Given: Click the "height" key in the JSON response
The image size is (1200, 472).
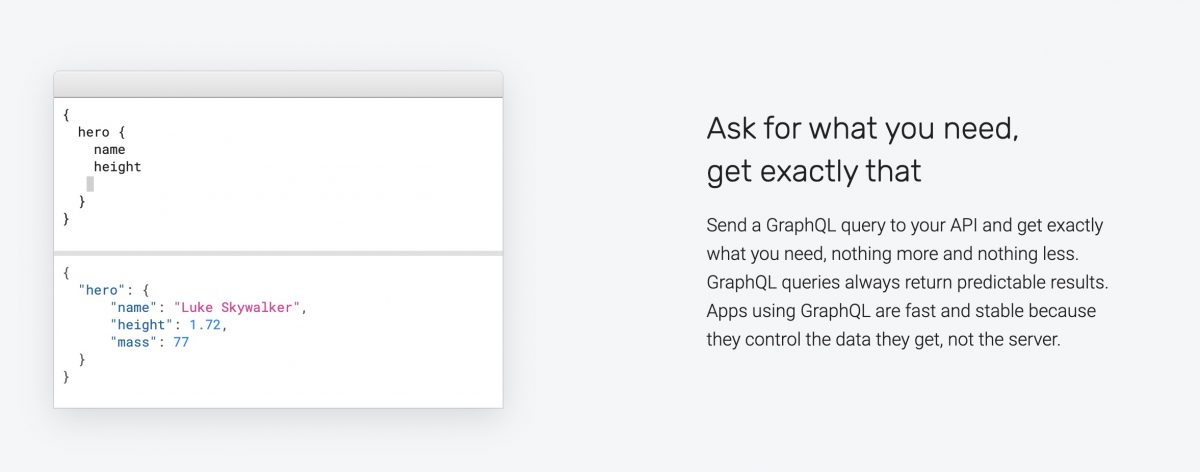Looking at the screenshot, I should (142, 324).
